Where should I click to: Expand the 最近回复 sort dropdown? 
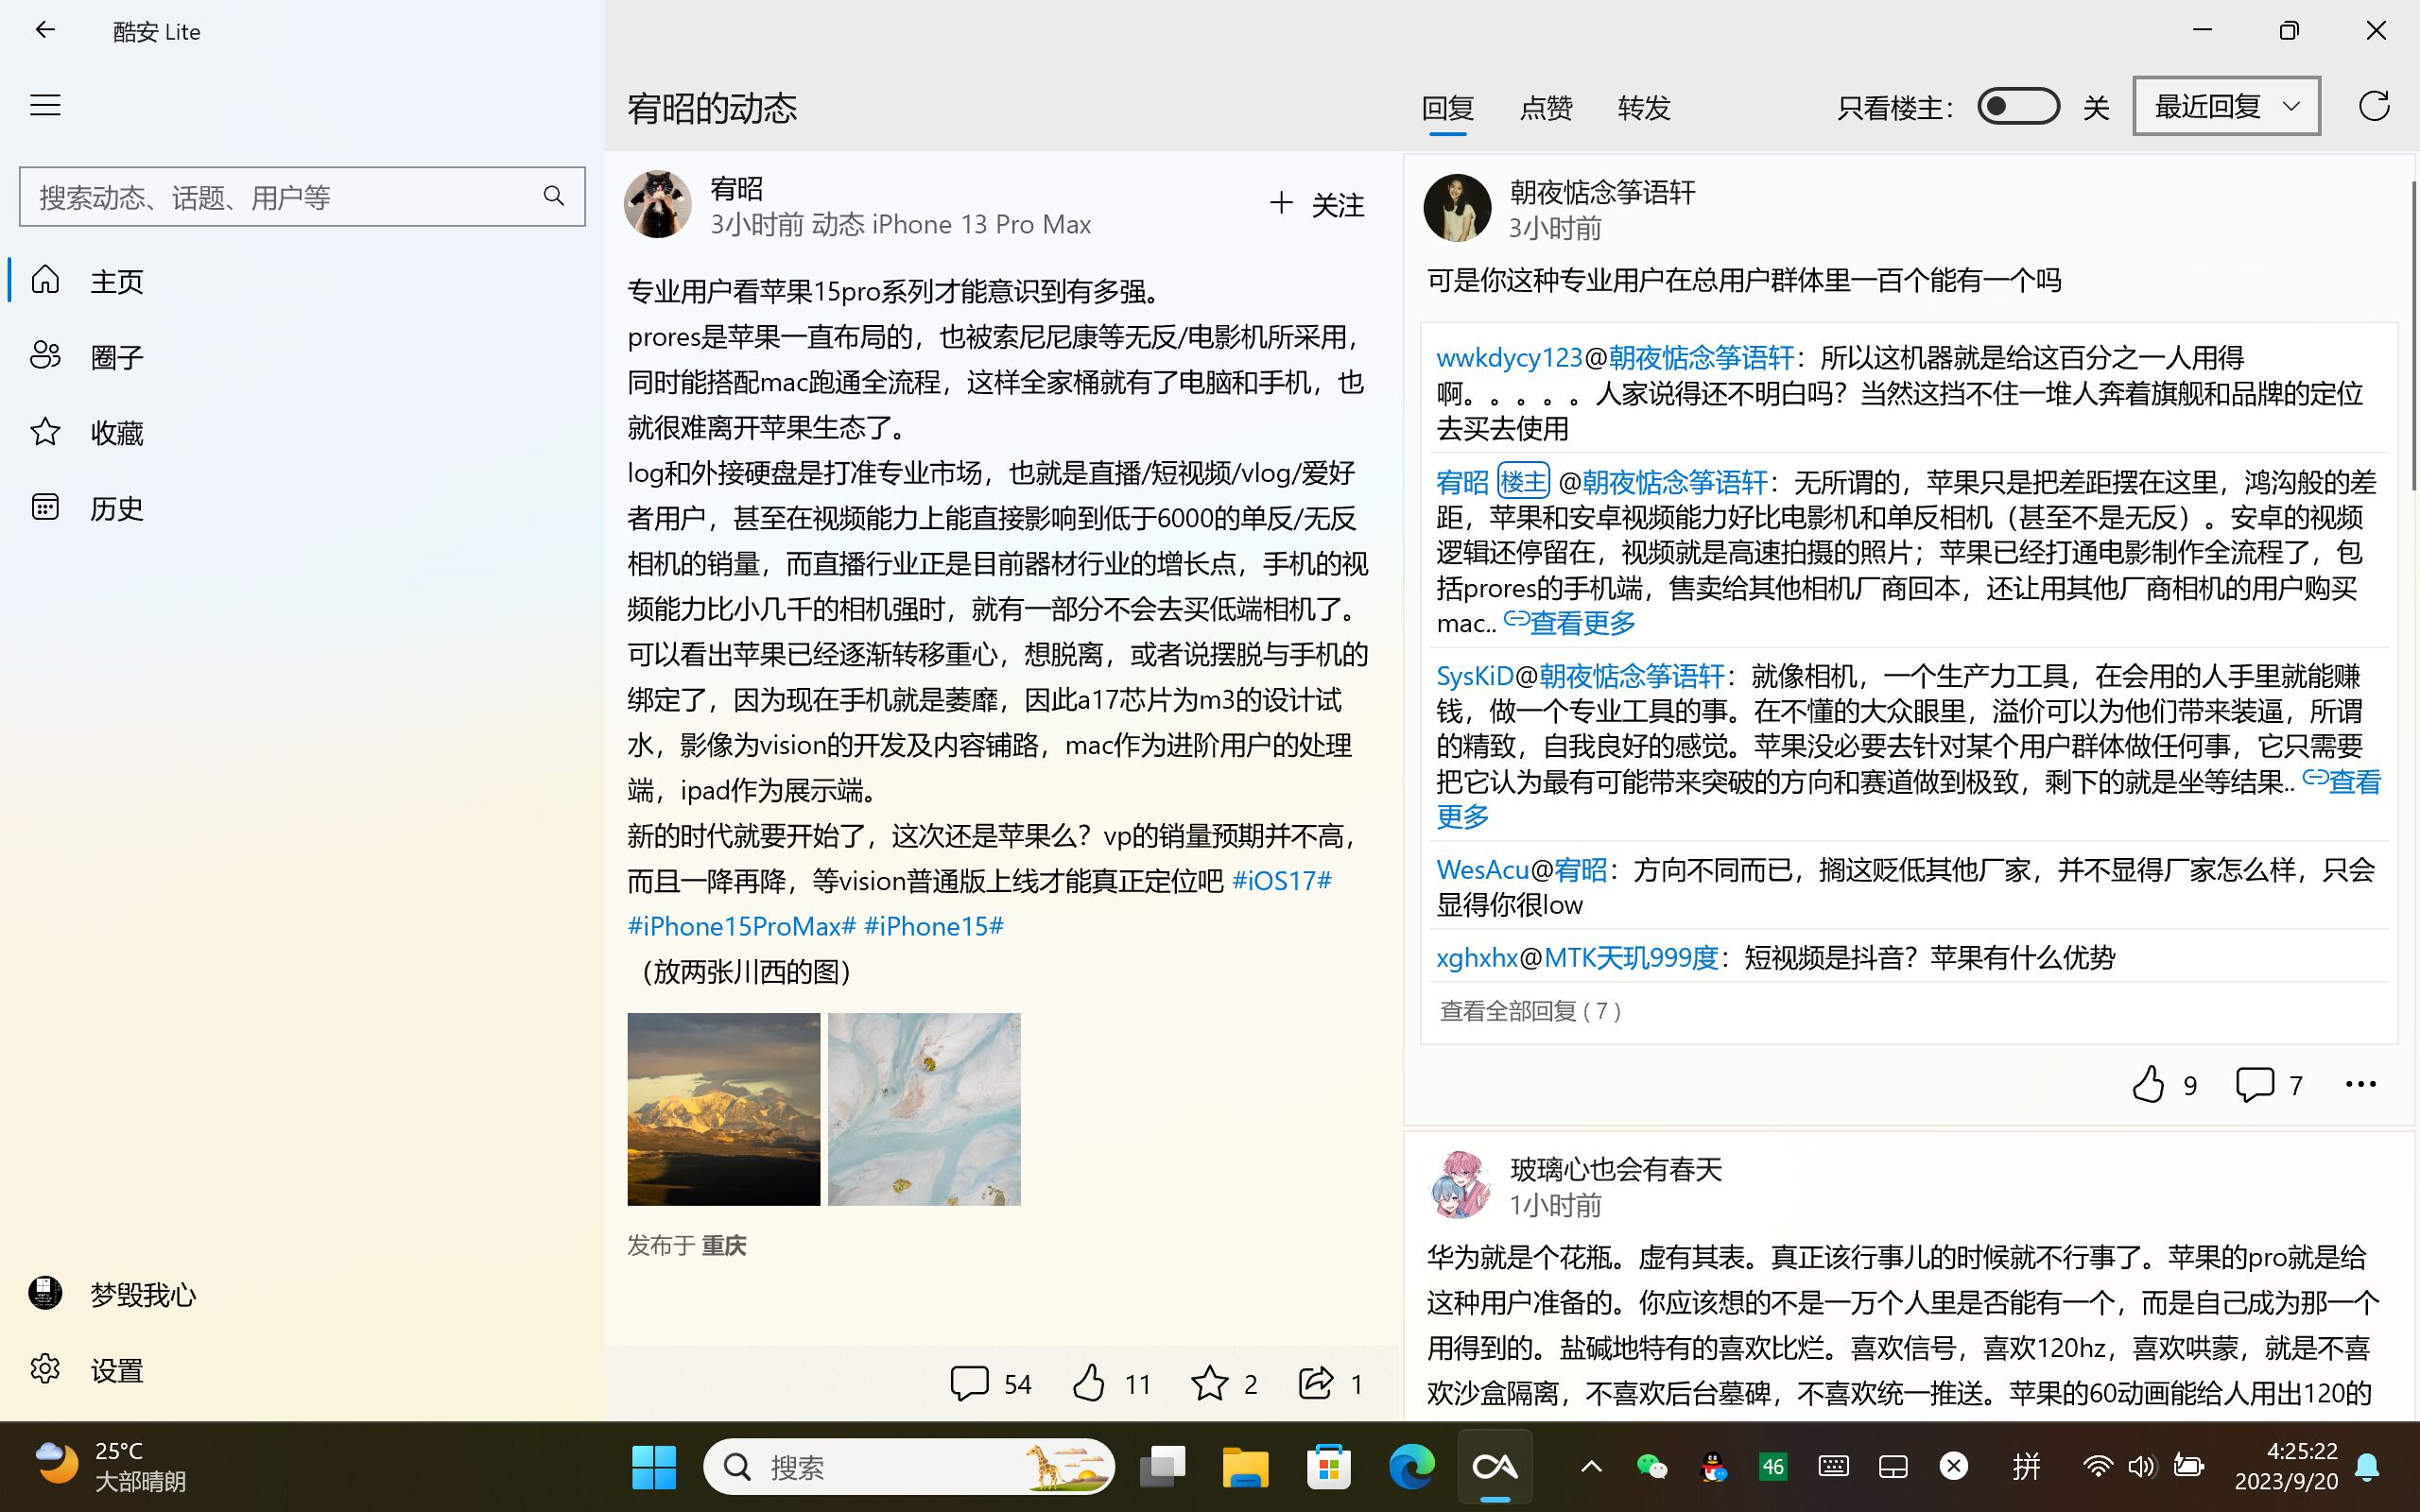[x=2226, y=106]
